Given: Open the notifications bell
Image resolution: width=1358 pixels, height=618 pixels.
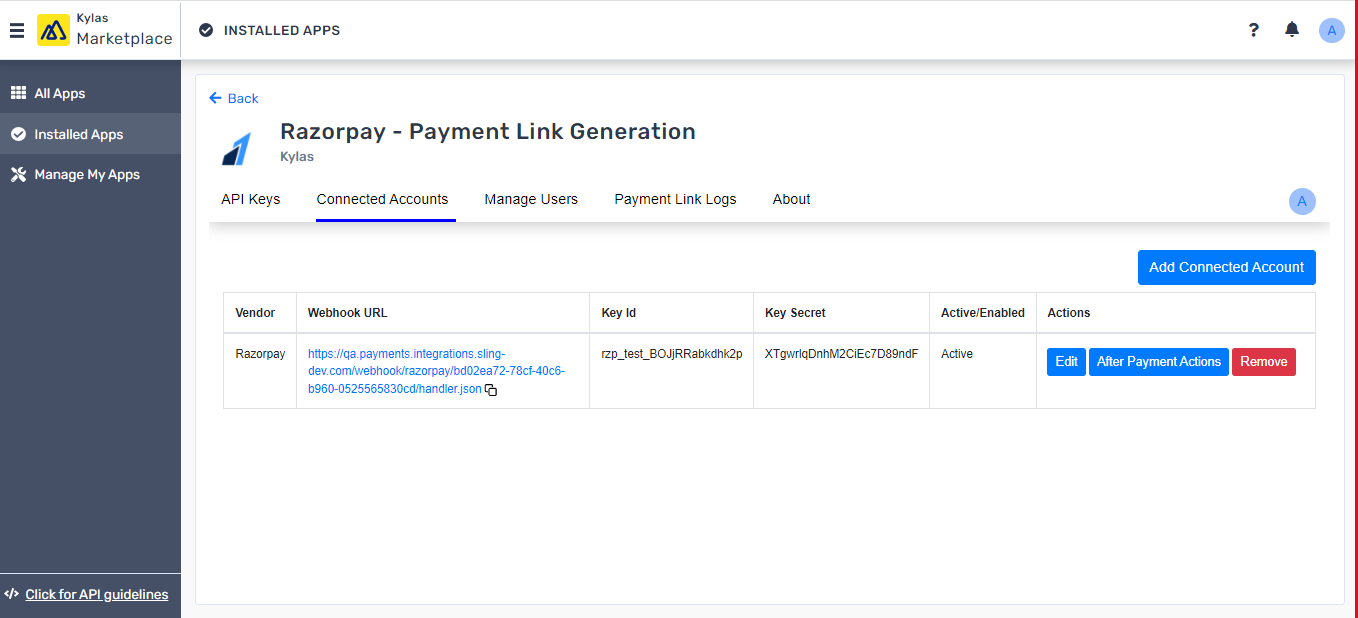Looking at the screenshot, I should [1292, 30].
